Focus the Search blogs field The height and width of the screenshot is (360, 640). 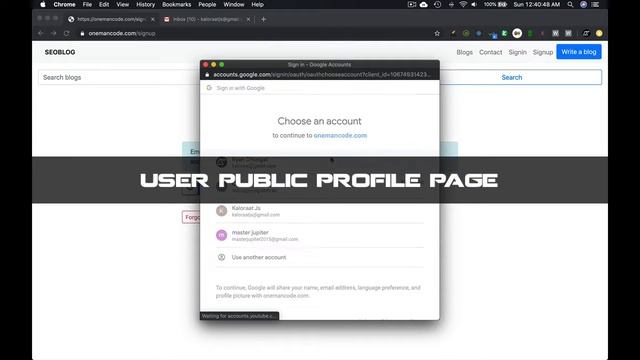[119, 77]
